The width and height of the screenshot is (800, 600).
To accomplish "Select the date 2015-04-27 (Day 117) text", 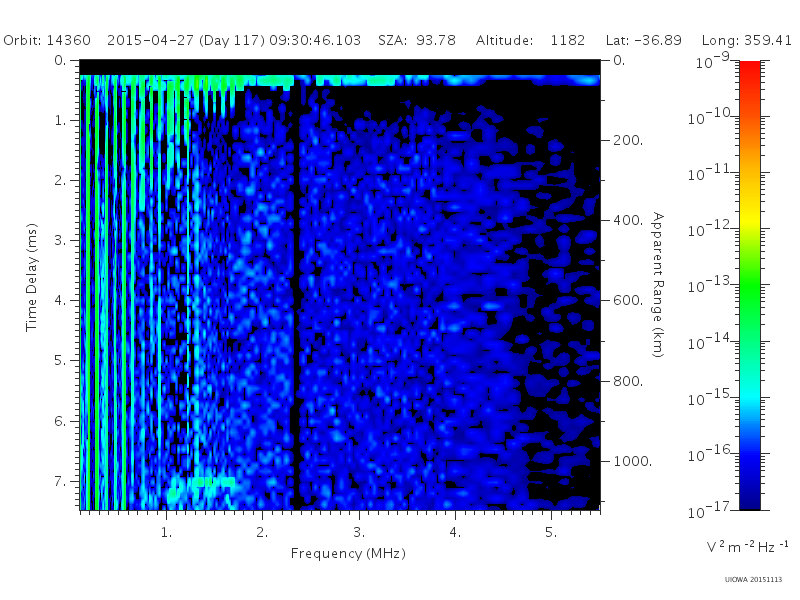I will coord(186,40).
